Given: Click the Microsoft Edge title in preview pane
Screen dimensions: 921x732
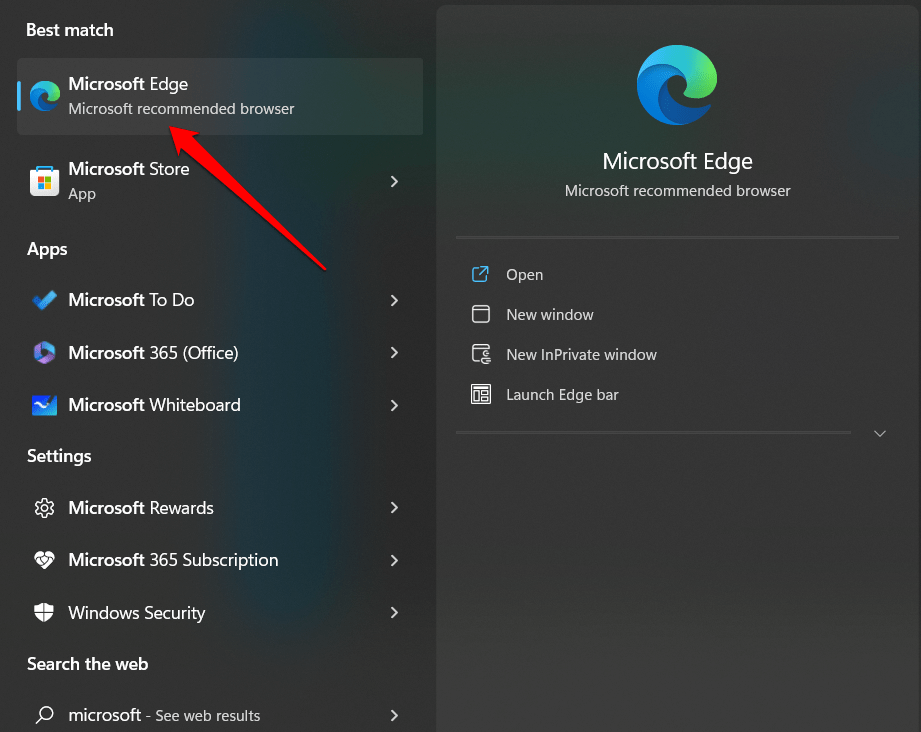Looking at the screenshot, I should click(x=677, y=162).
